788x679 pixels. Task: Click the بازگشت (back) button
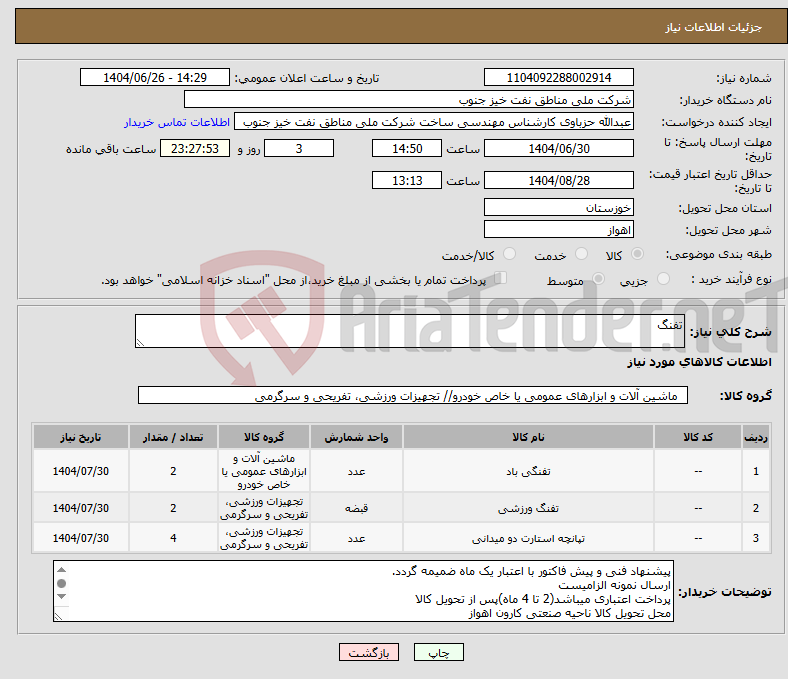click(369, 652)
